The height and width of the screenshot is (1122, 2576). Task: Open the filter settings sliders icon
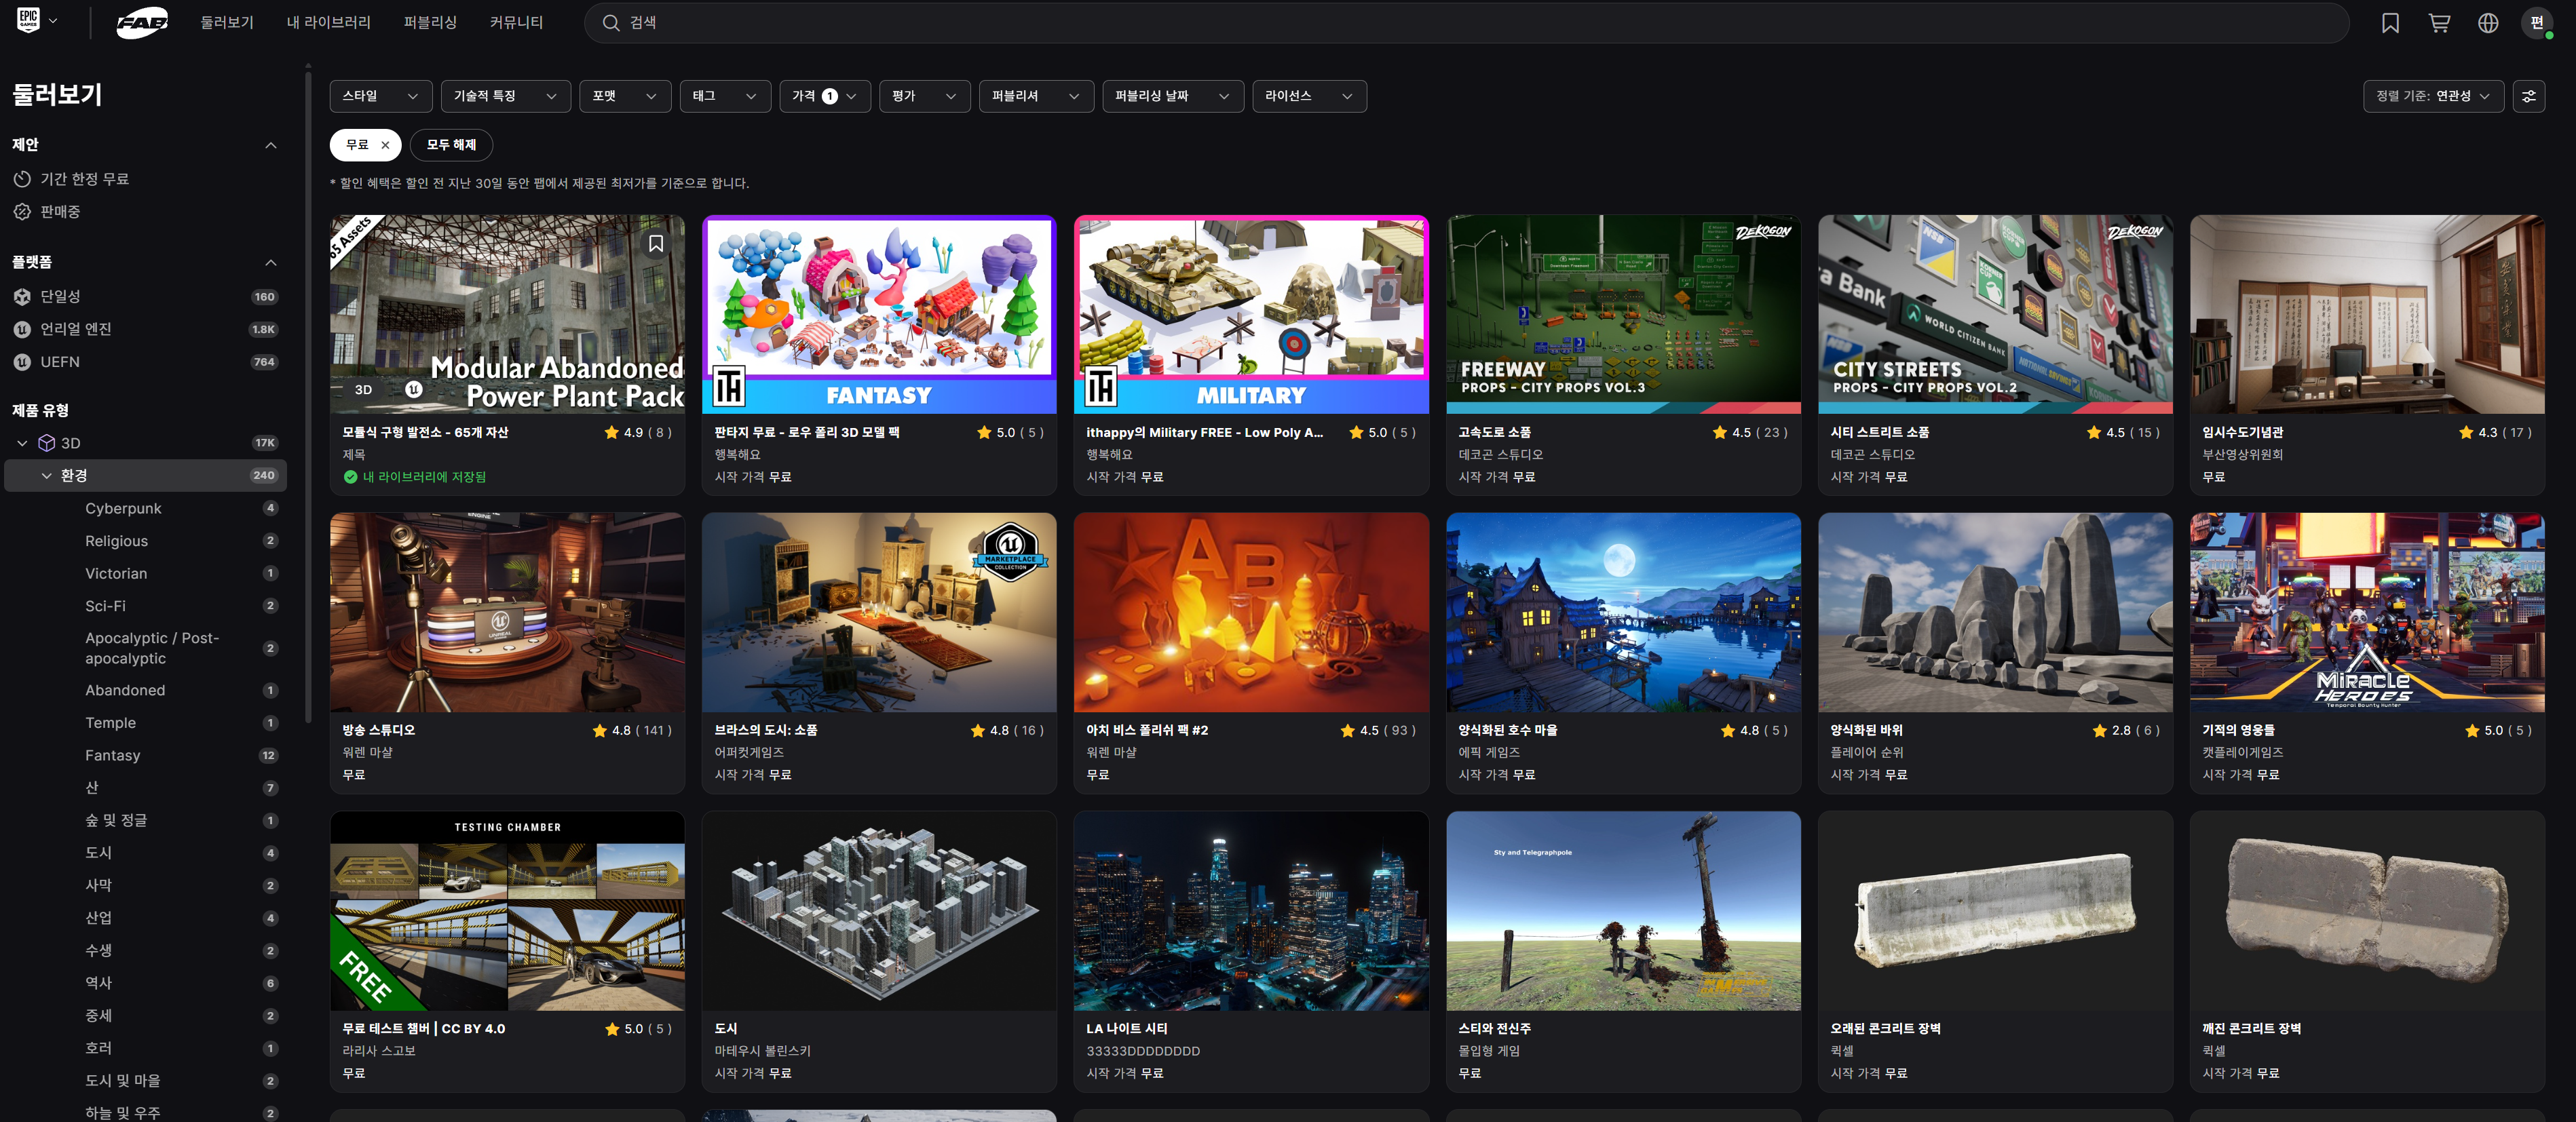pyautogui.click(x=2528, y=96)
